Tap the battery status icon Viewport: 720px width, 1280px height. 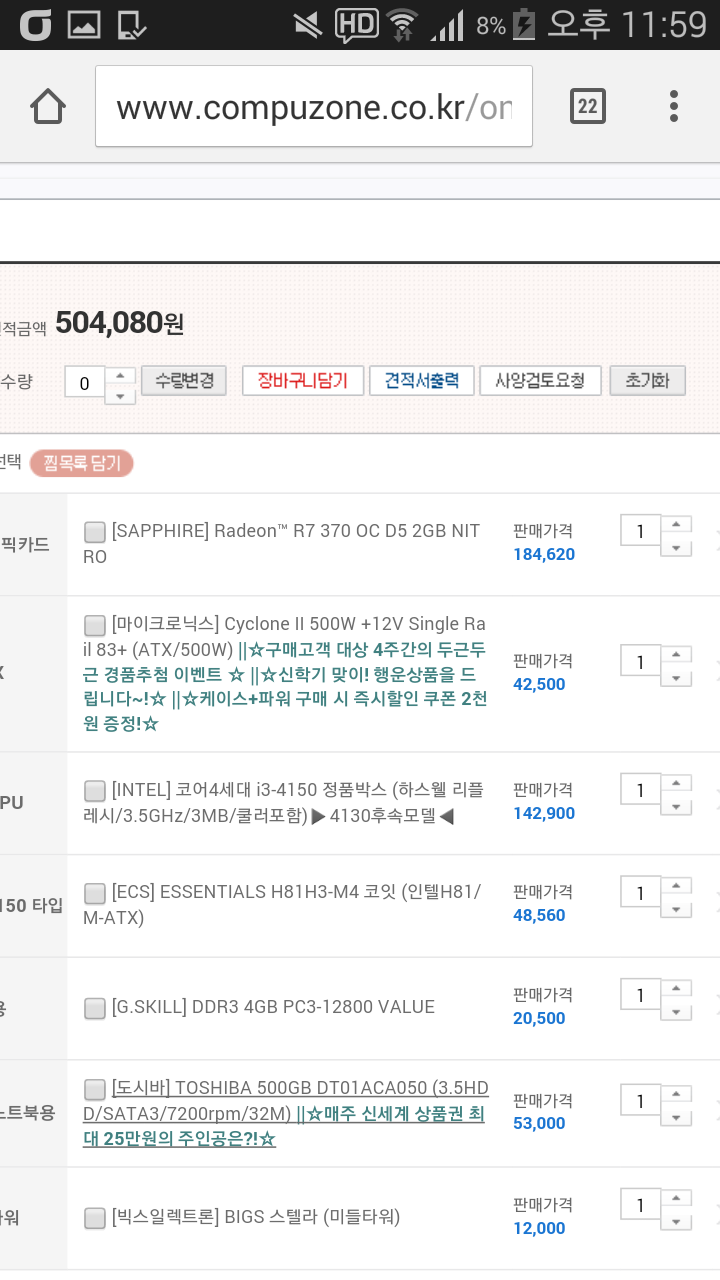(x=523, y=24)
